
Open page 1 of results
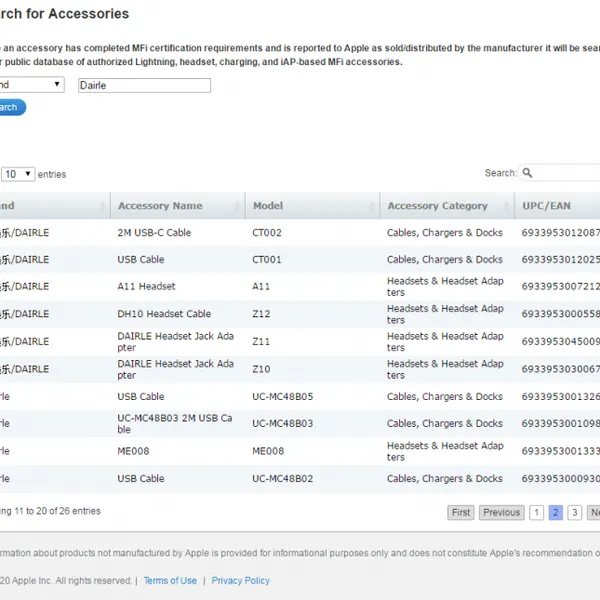(x=536, y=512)
